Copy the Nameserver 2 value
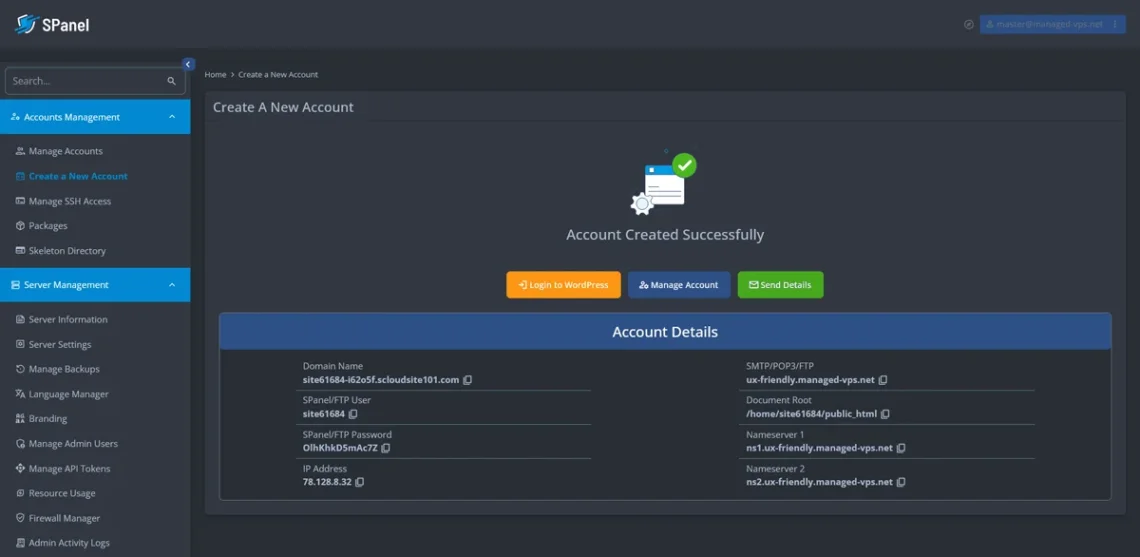Image resolution: width=1140 pixels, height=557 pixels. tap(901, 482)
